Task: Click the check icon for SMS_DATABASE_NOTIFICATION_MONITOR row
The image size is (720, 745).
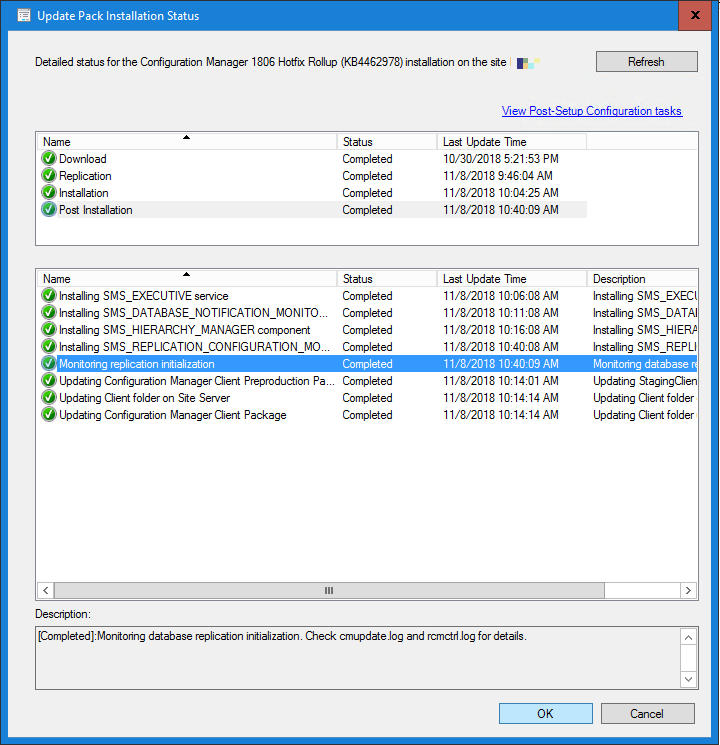Action: [48, 313]
